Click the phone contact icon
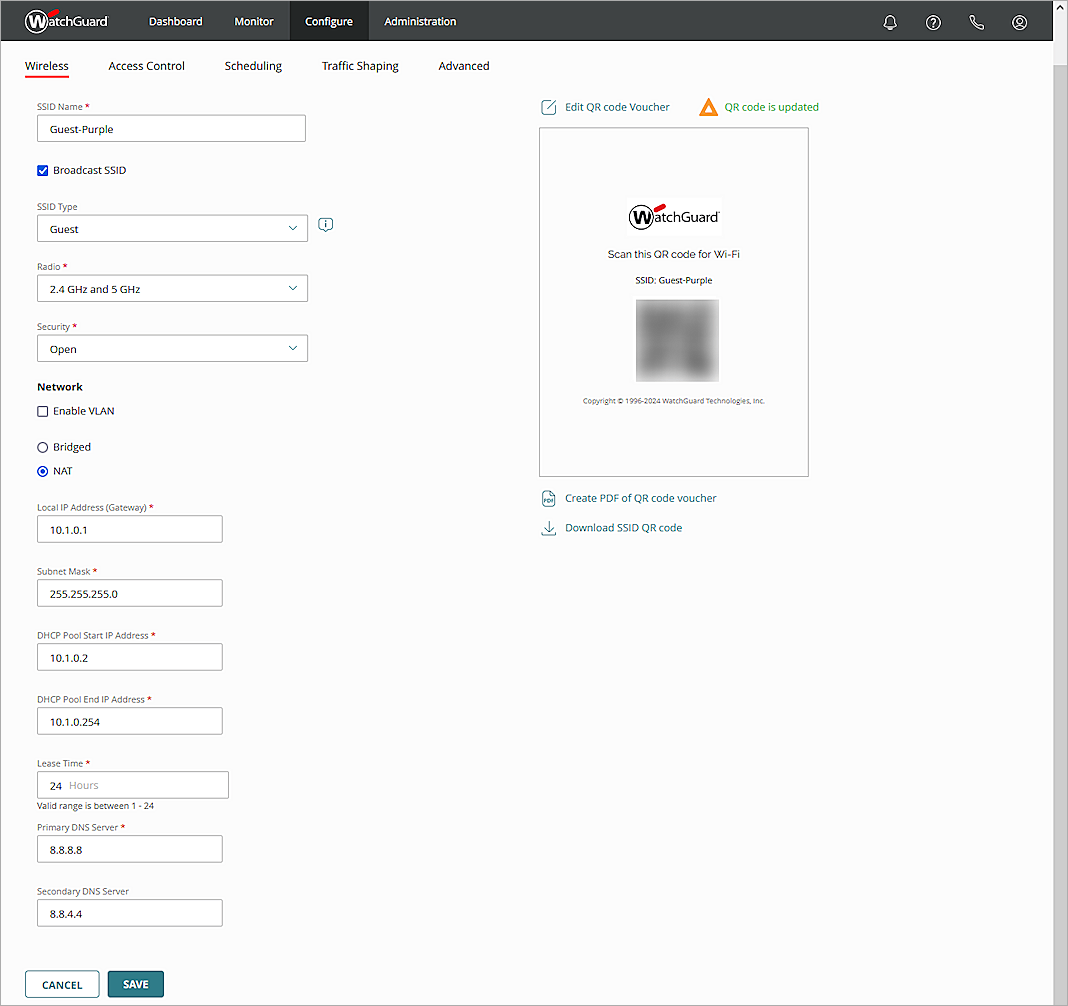Screen dimensions: 1068x1006 coord(976,21)
